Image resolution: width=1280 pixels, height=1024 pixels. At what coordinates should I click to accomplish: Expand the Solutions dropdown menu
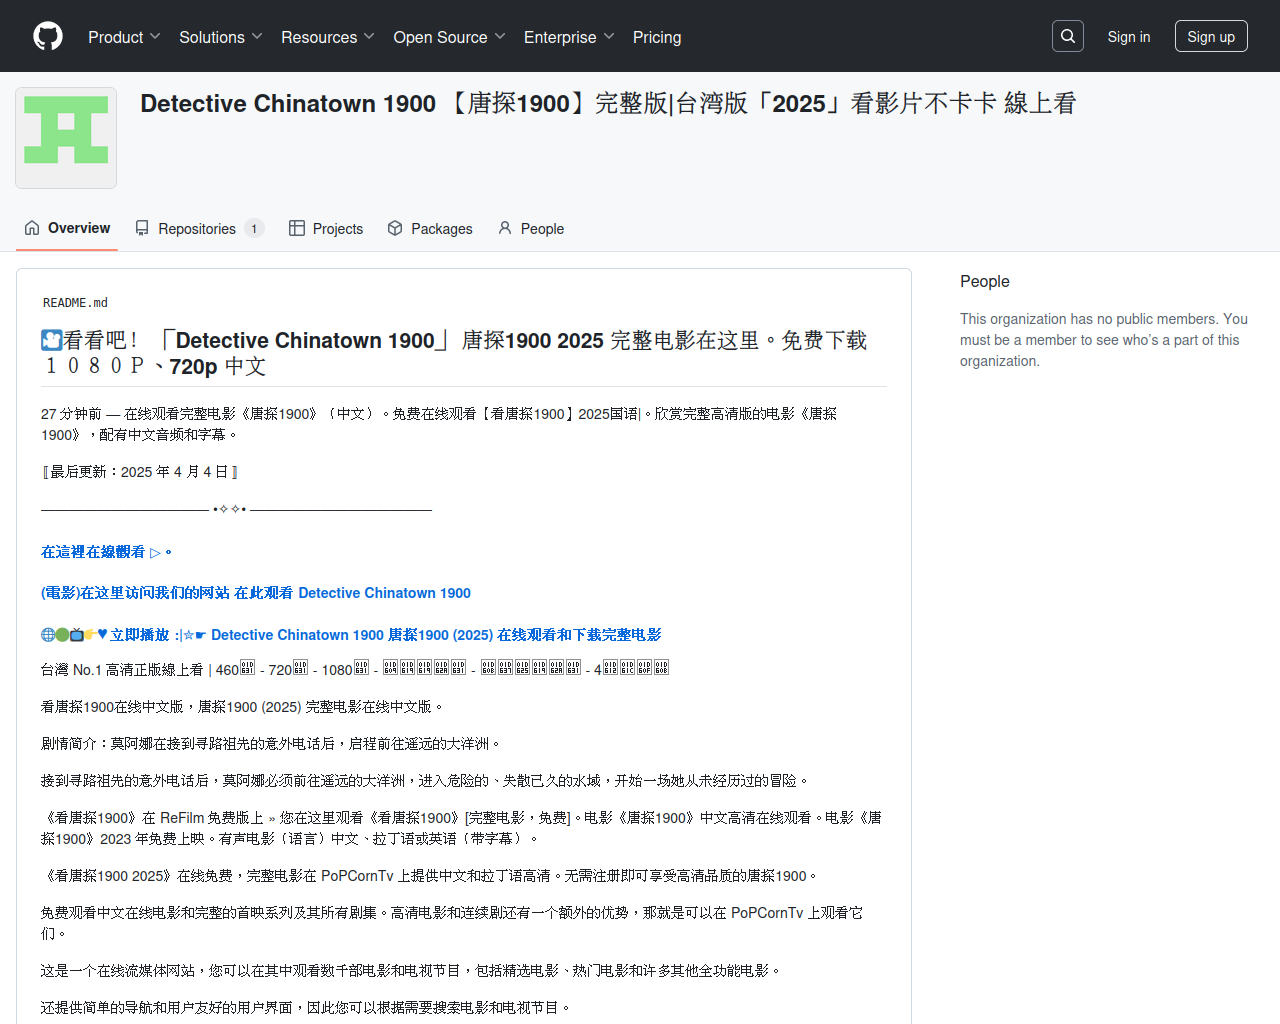pyautogui.click(x=221, y=37)
